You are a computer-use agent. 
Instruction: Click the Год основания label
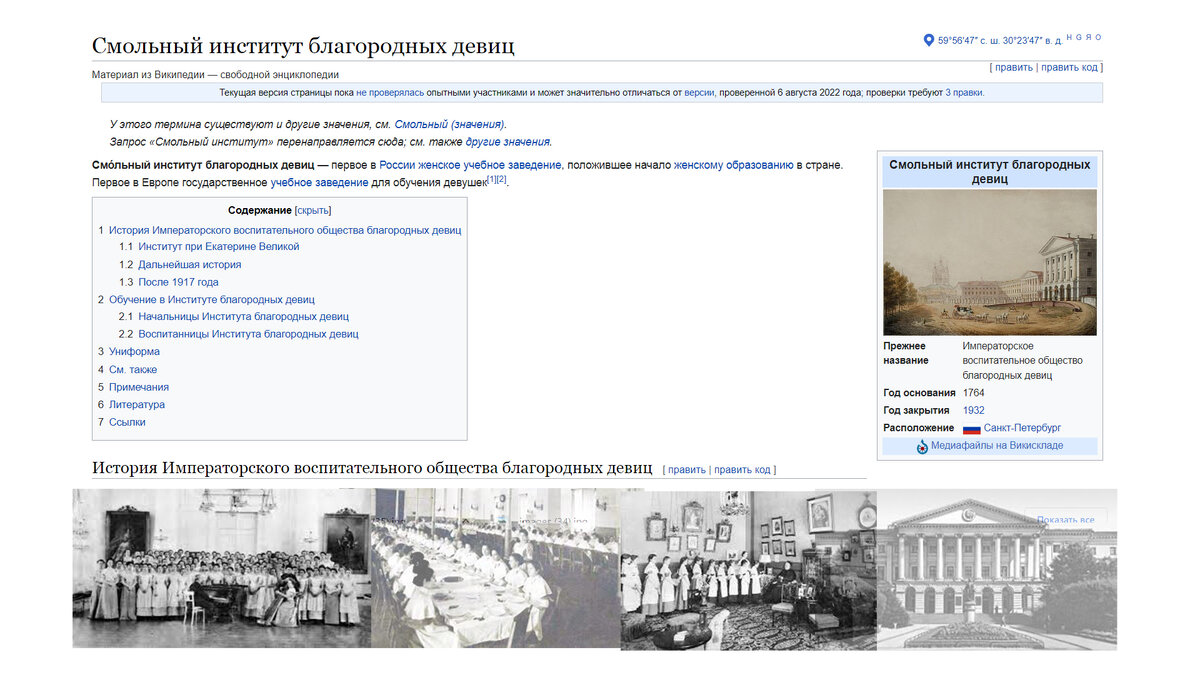tap(919, 393)
